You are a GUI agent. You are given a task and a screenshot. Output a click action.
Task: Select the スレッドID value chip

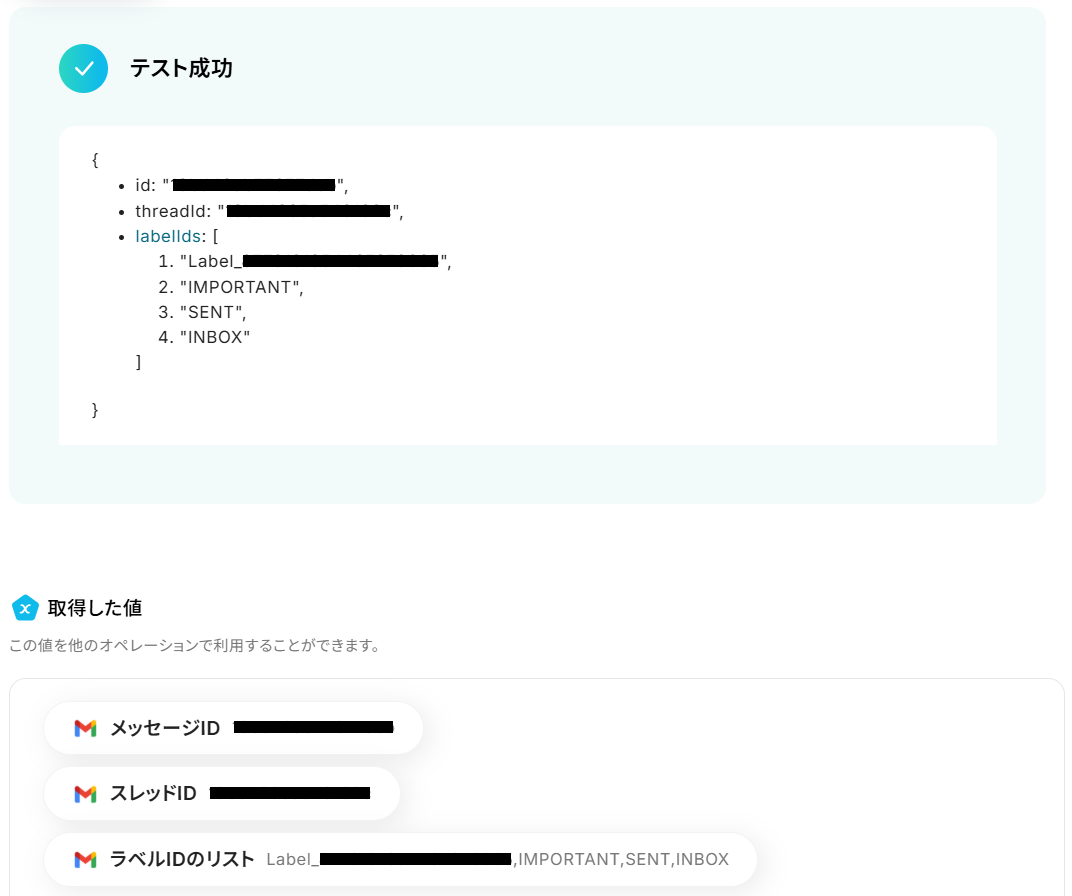(x=222, y=793)
